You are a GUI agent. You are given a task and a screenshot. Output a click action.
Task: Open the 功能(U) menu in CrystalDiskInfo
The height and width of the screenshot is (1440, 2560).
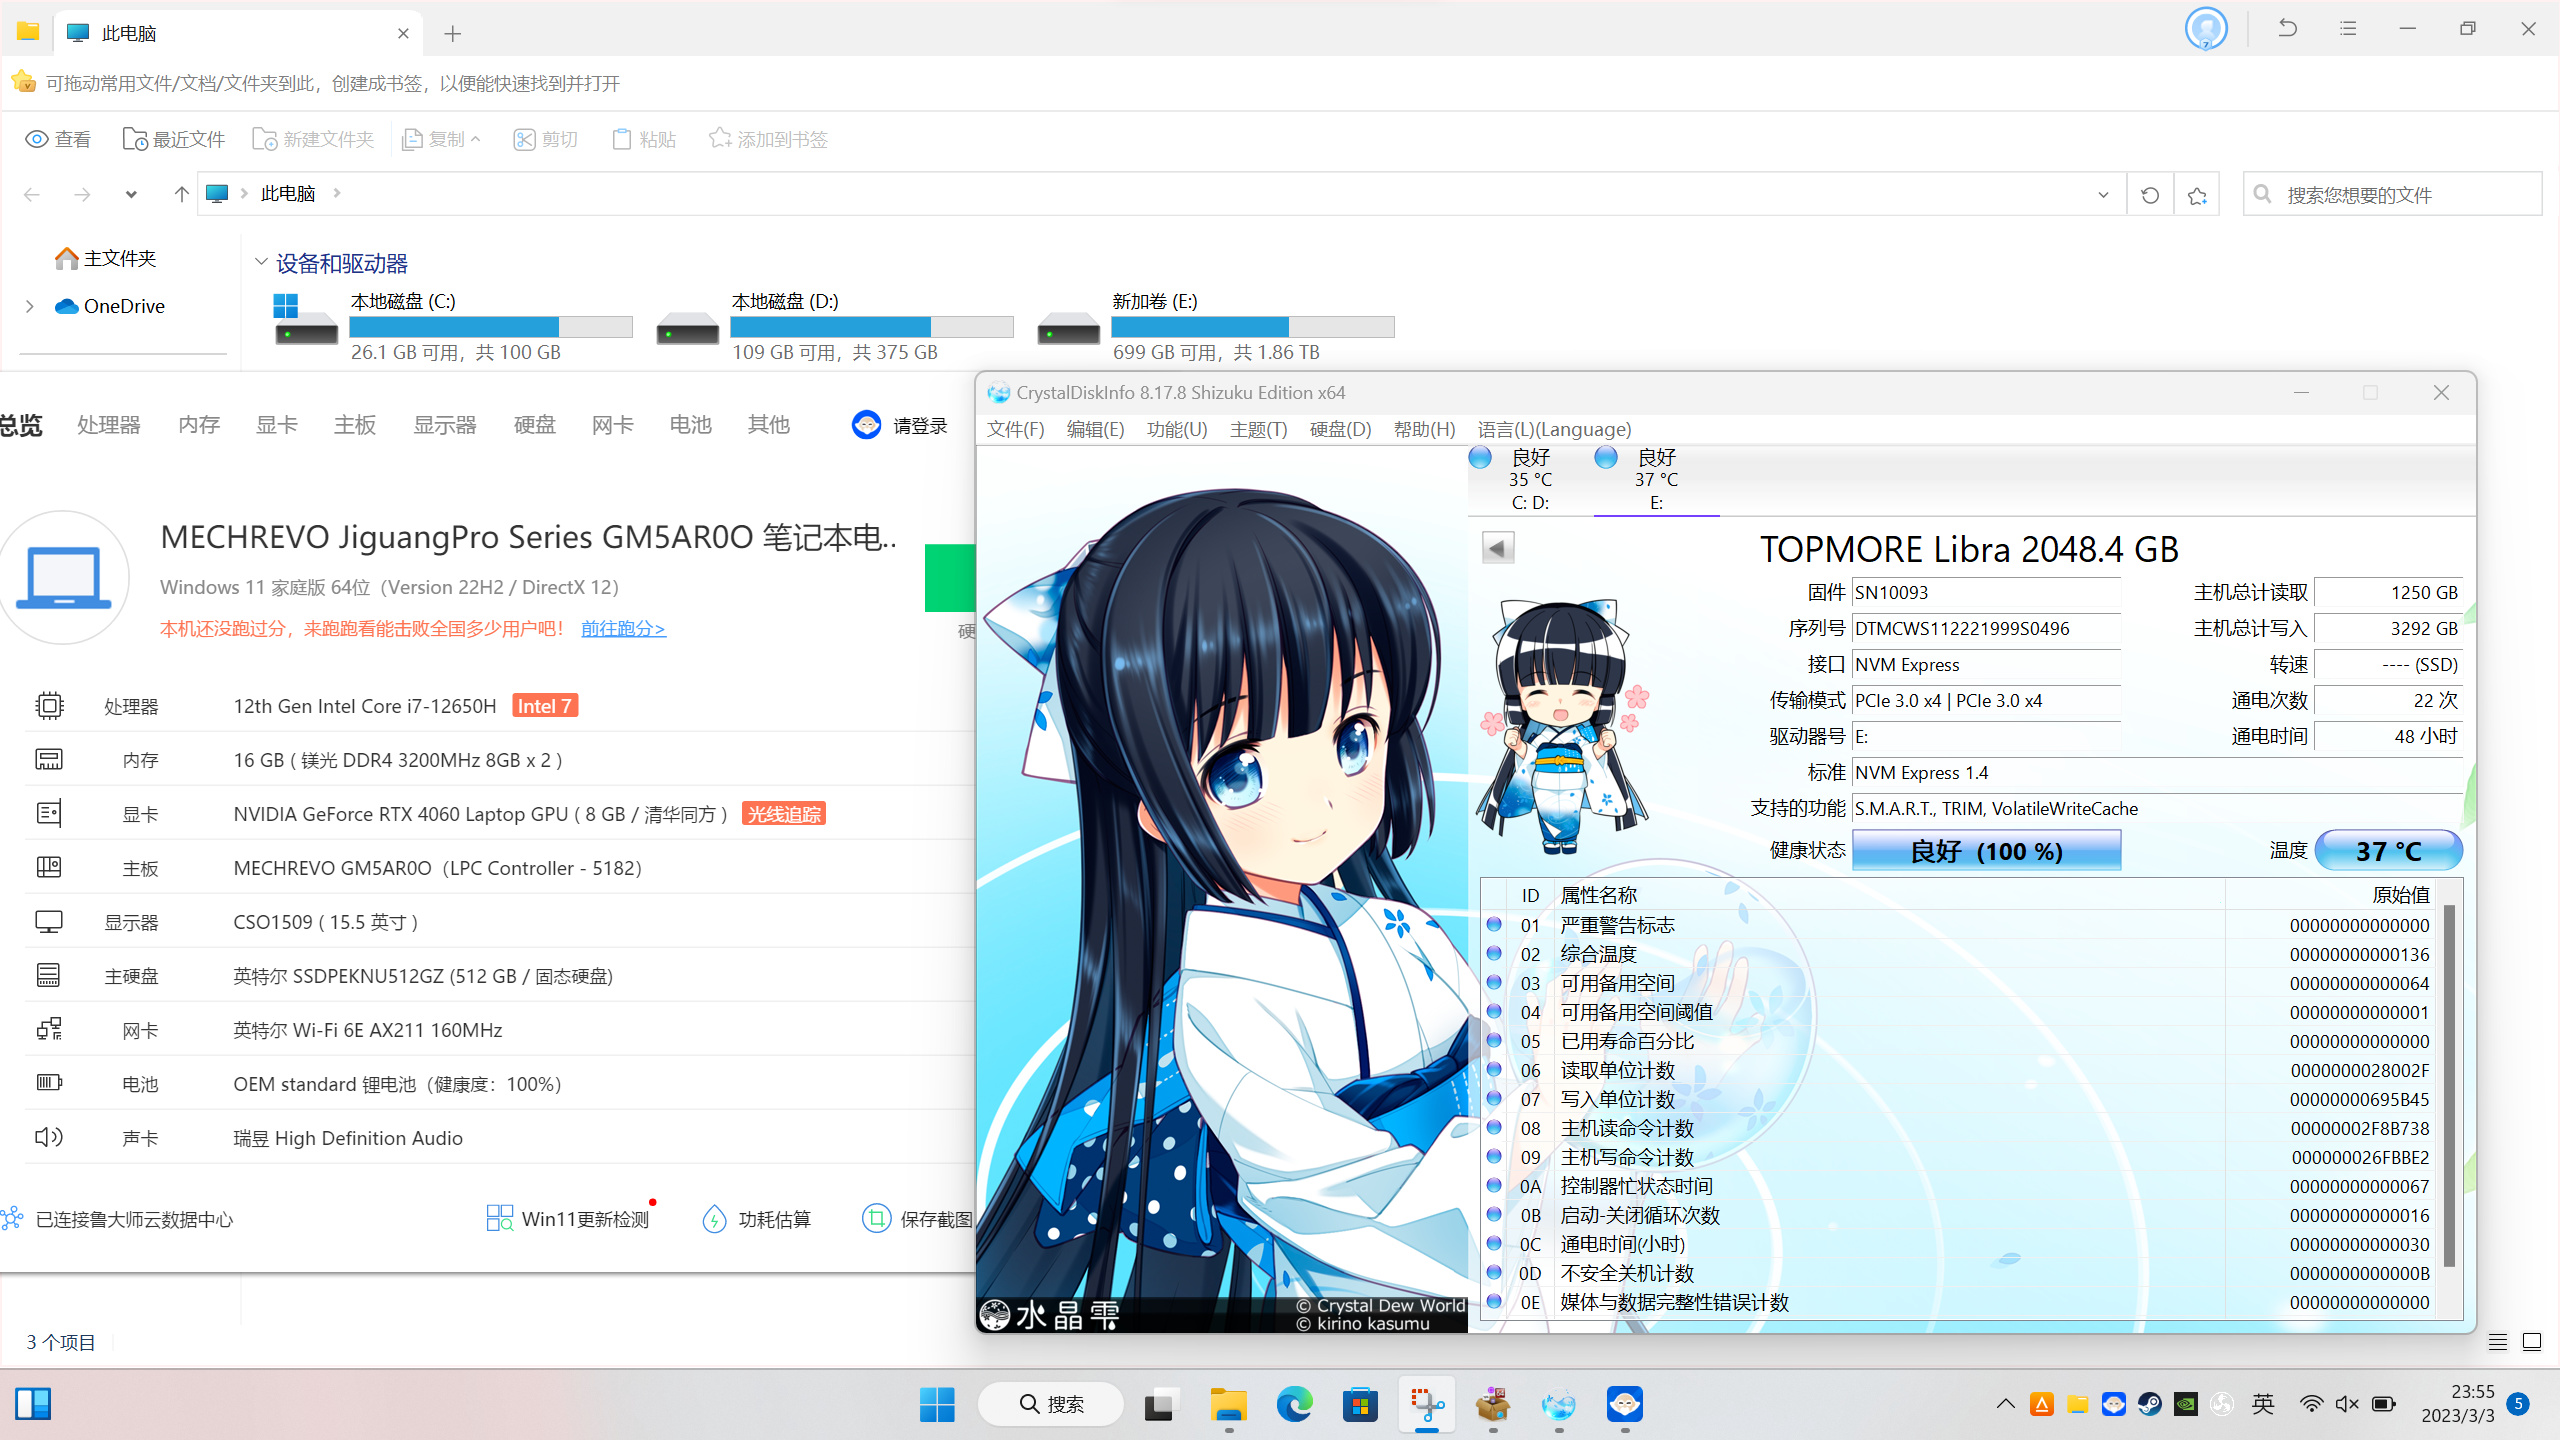(1176, 429)
